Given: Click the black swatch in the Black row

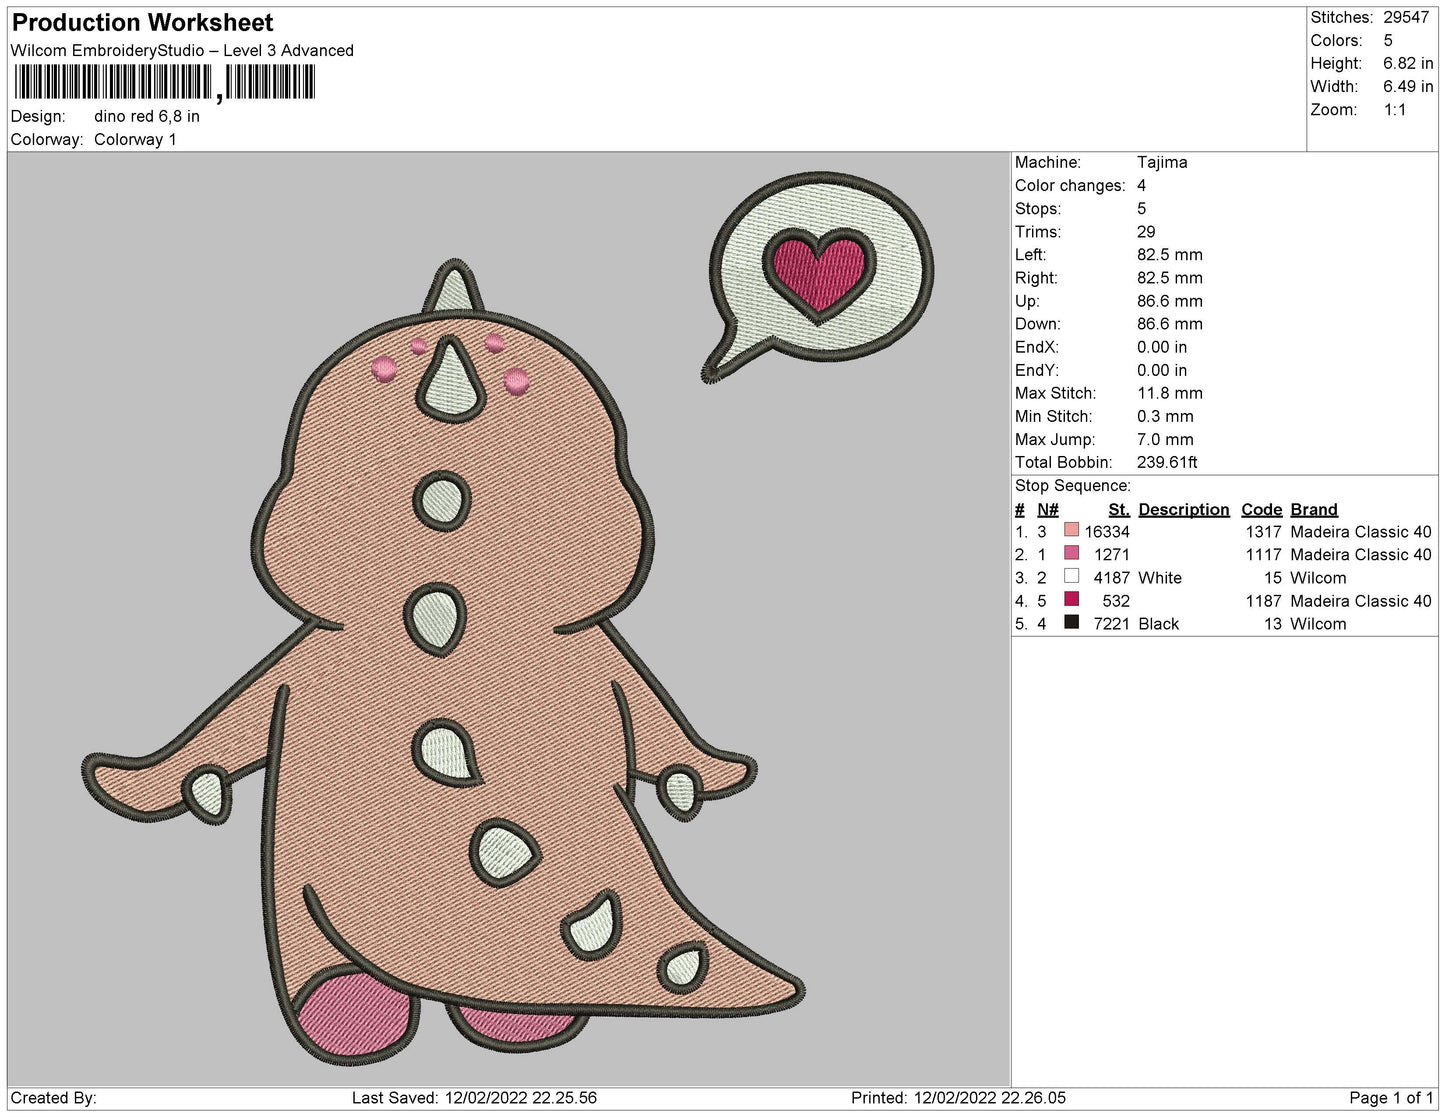Looking at the screenshot, I should (1072, 622).
